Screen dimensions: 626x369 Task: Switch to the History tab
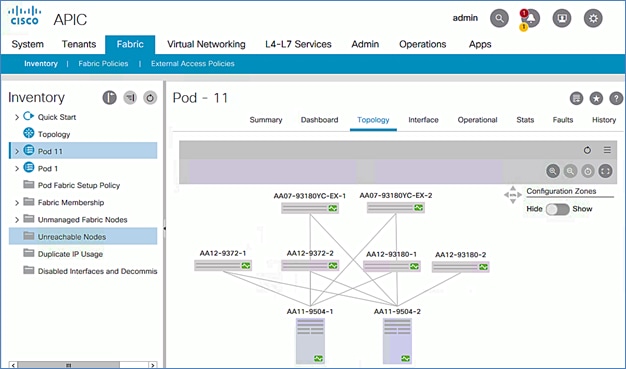tap(604, 120)
